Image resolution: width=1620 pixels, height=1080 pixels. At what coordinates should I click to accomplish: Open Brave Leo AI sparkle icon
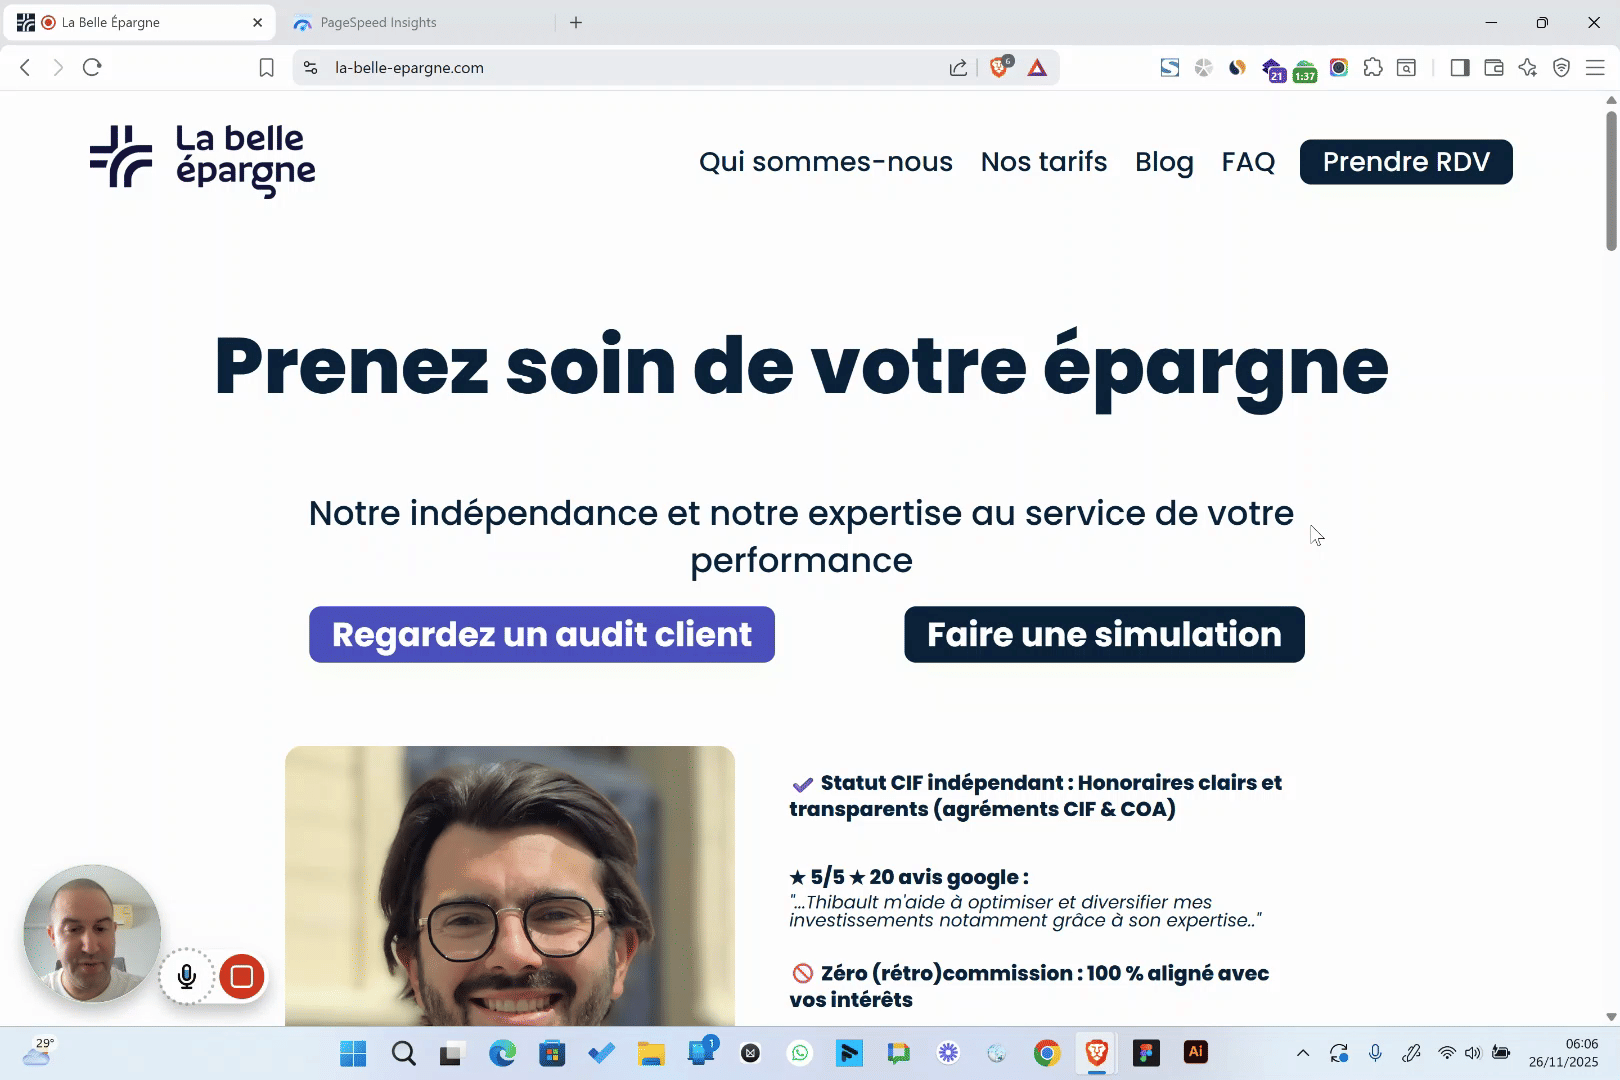[x=1527, y=68]
